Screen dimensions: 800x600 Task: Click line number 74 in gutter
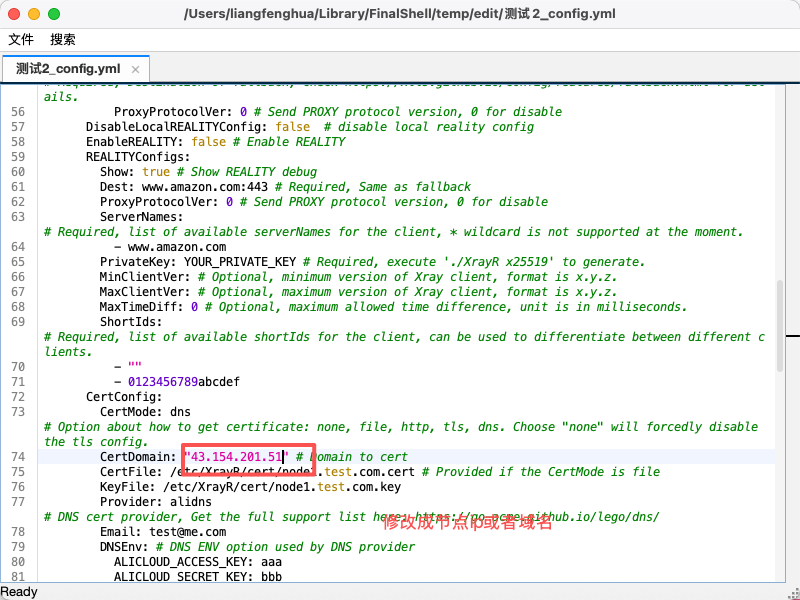pos(18,457)
